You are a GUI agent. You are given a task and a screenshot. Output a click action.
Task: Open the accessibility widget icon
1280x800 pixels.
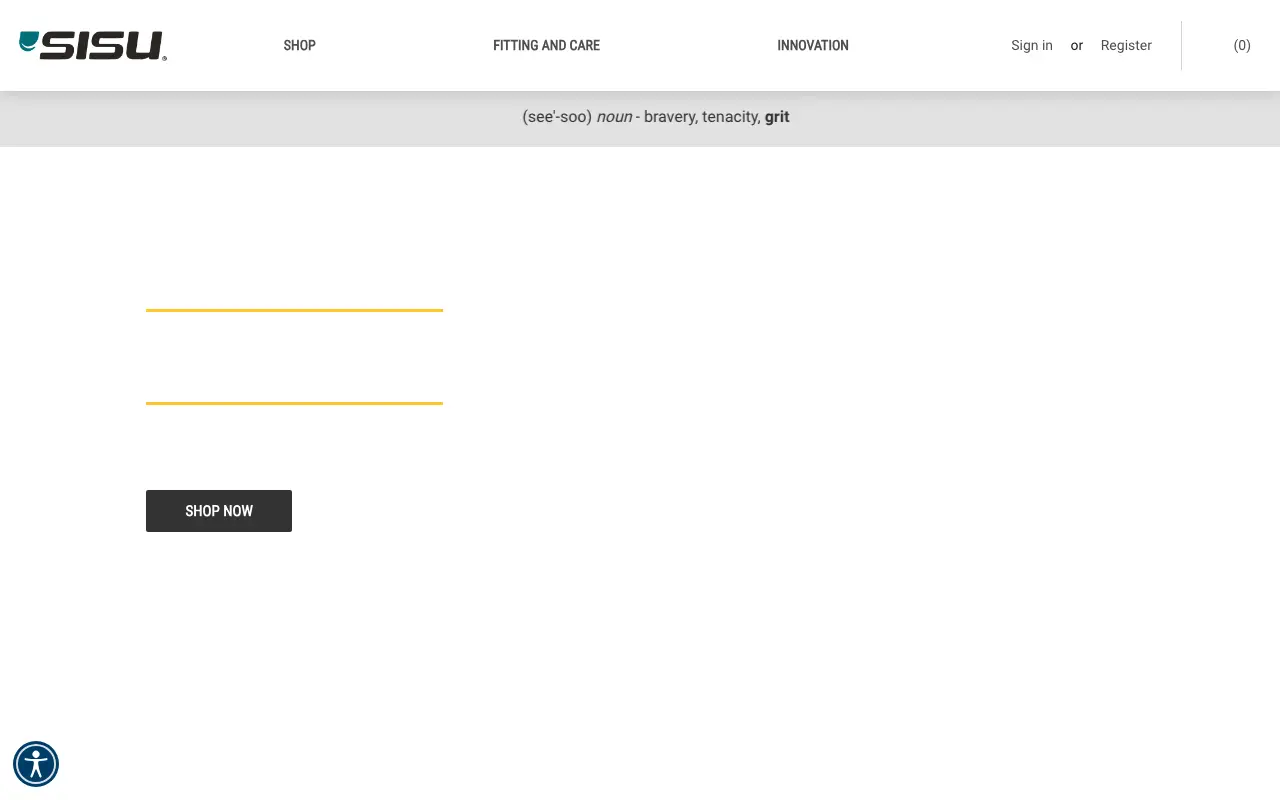(x=36, y=764)
